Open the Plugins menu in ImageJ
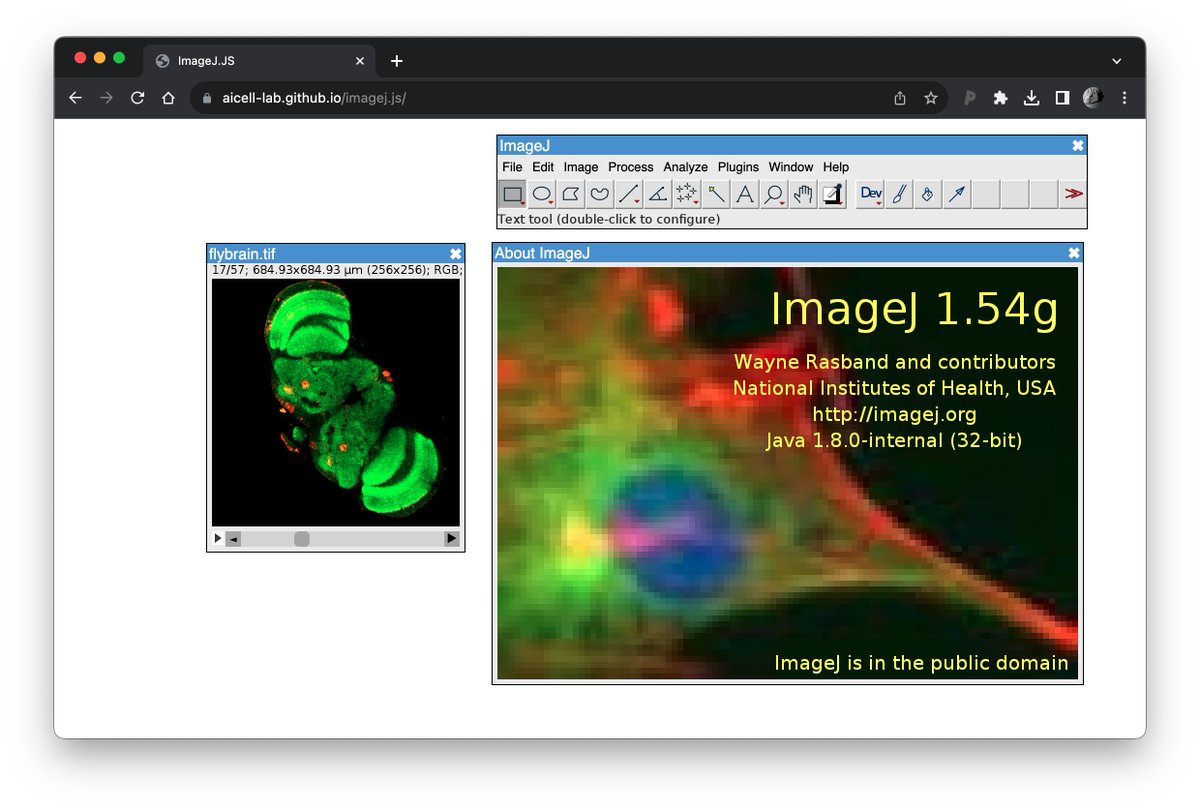 coord(738,167)
